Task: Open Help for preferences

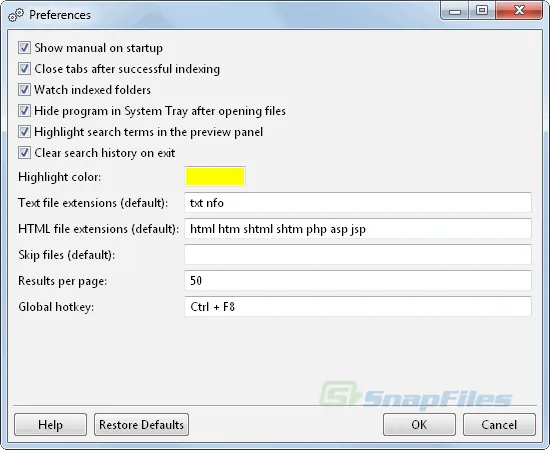Action: [51, 425]
